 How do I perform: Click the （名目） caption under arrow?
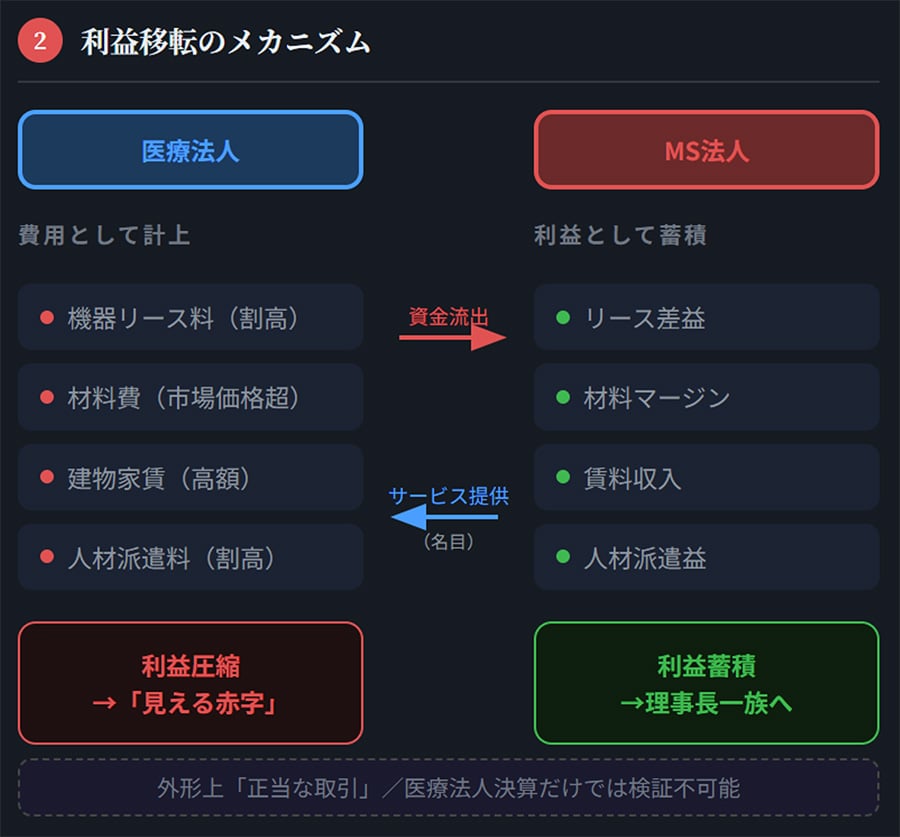(448, 542)
